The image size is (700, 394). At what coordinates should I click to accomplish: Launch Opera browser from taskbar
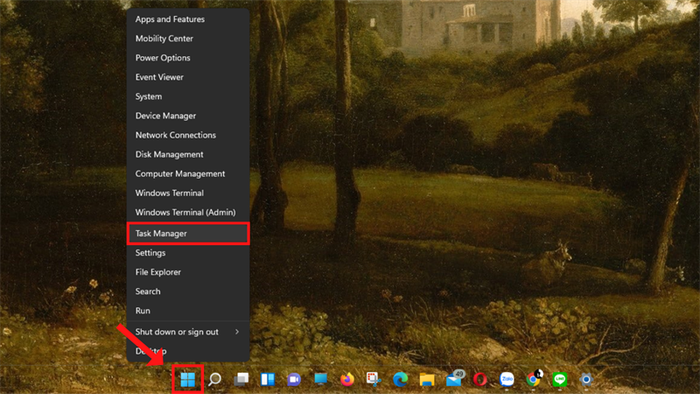[480, 379]
